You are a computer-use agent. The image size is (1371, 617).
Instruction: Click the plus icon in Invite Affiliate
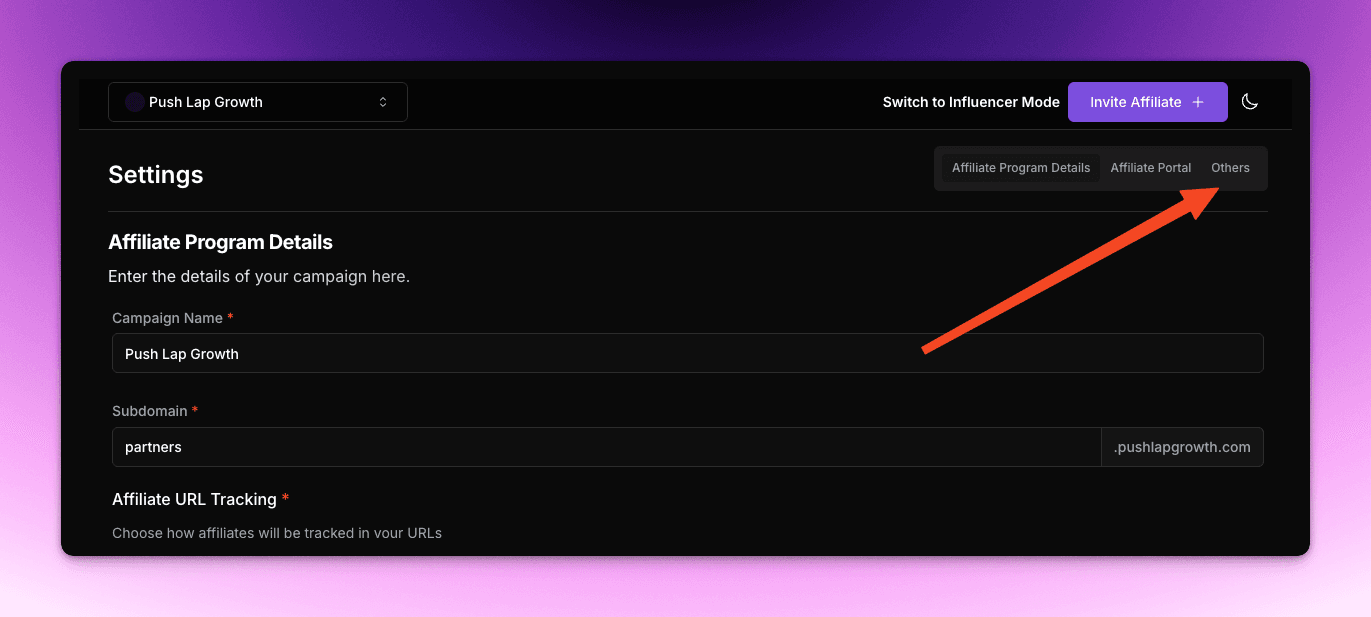[x=1198, y=102]
